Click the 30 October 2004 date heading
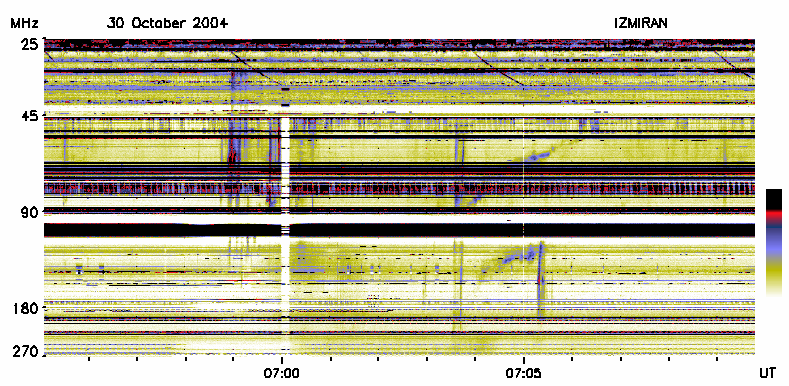 (x=167, y=23)
